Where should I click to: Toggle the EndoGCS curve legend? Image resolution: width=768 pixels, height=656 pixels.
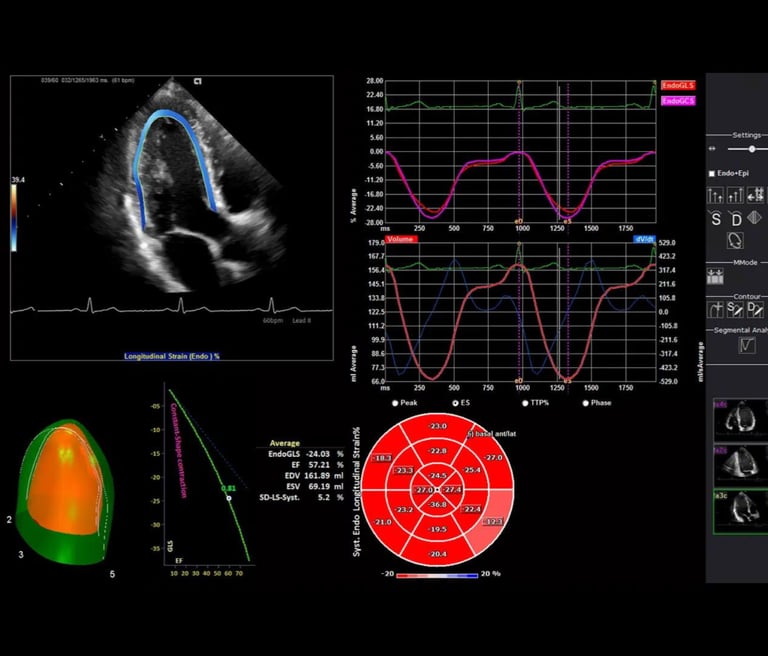678,101
